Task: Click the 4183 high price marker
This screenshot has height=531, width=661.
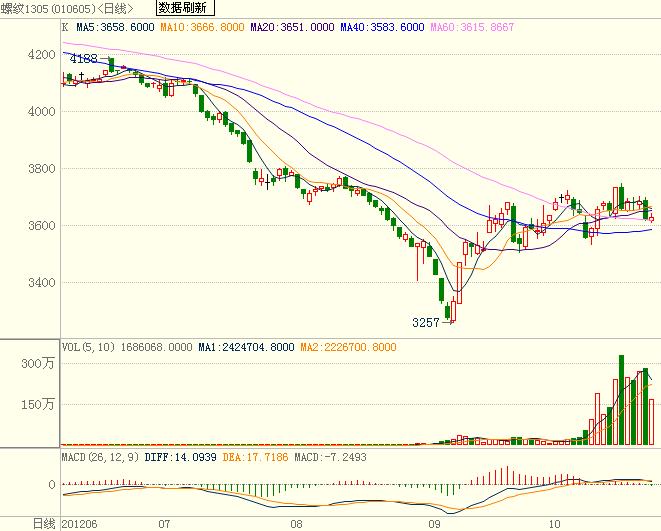Action: (x=82, y=60)
